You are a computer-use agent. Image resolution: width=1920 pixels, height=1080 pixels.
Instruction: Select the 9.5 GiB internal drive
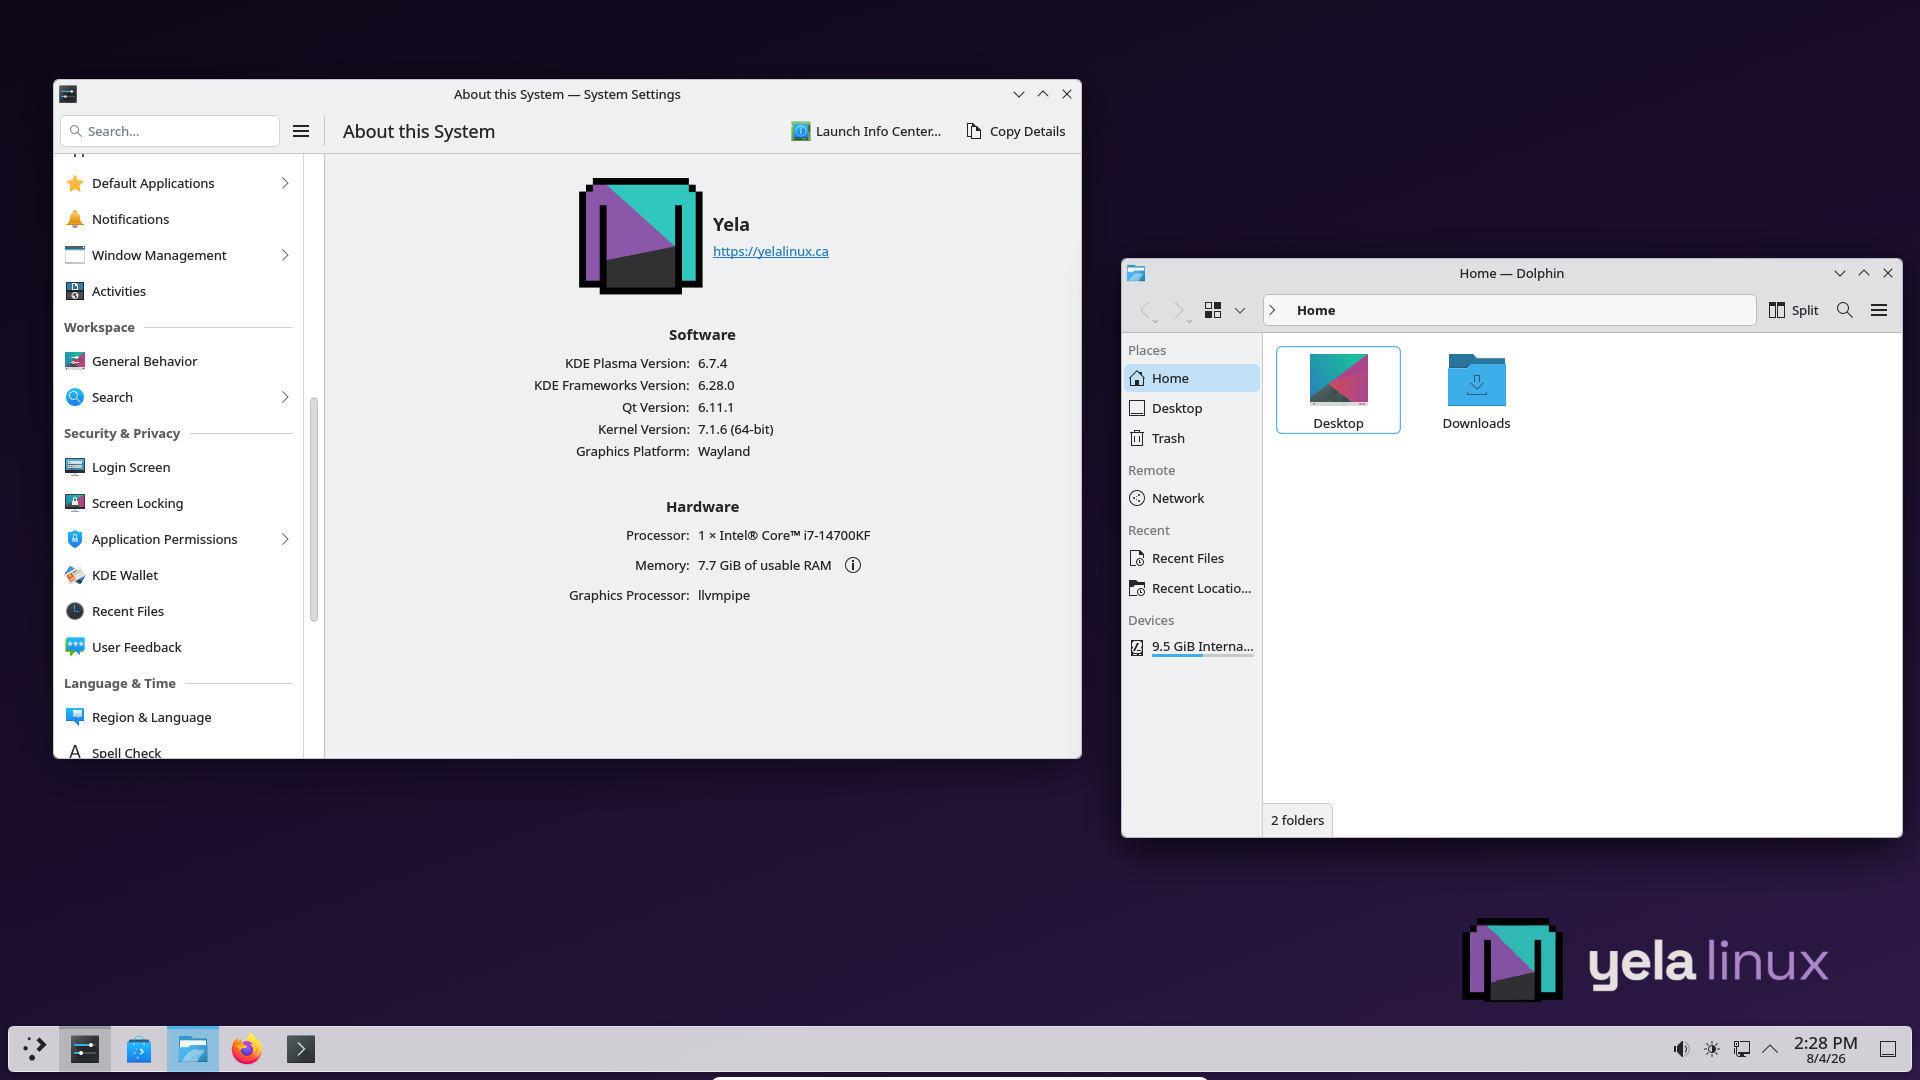pyautogui.click(x=1192, y=647)
